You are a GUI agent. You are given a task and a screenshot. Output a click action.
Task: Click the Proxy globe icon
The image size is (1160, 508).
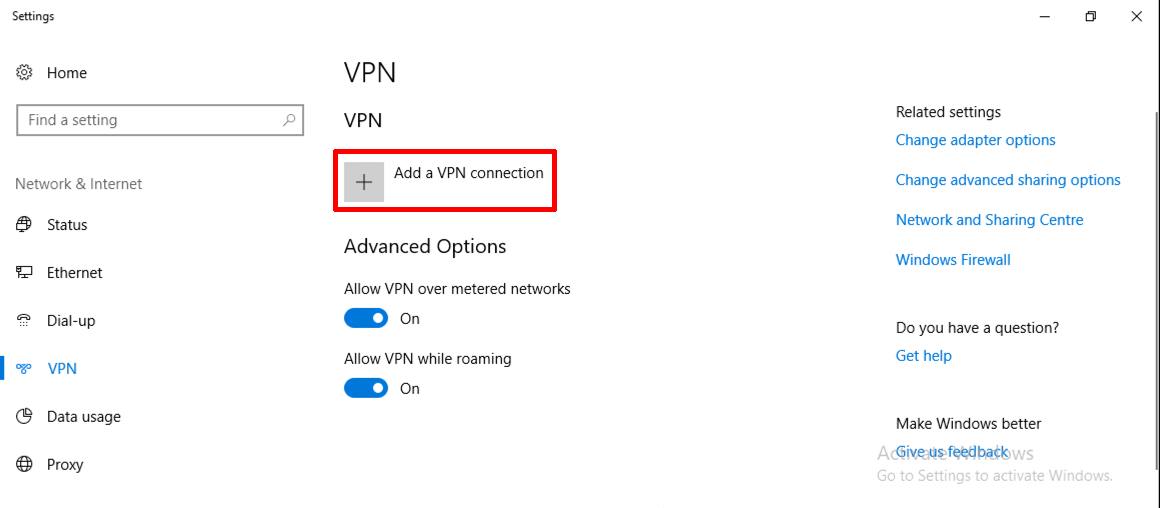pyautogui.click(x=24, y=464)
